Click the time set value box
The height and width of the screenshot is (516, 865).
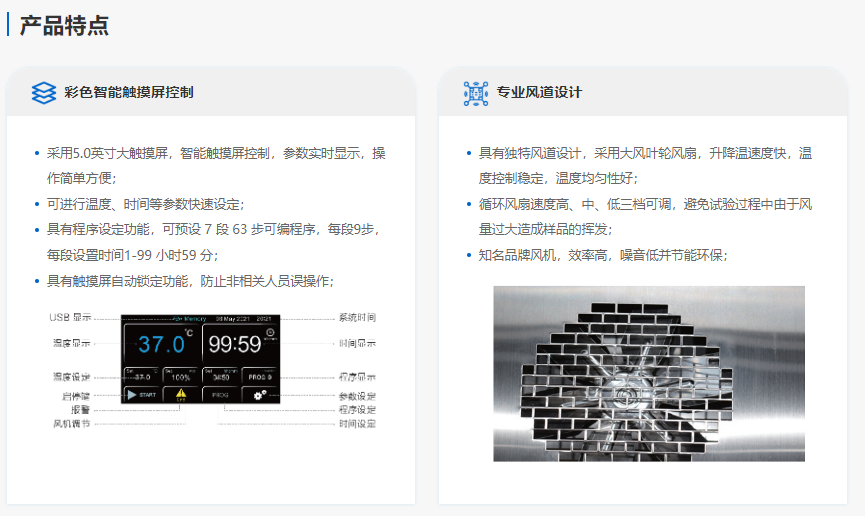click(x=222, y=375)
